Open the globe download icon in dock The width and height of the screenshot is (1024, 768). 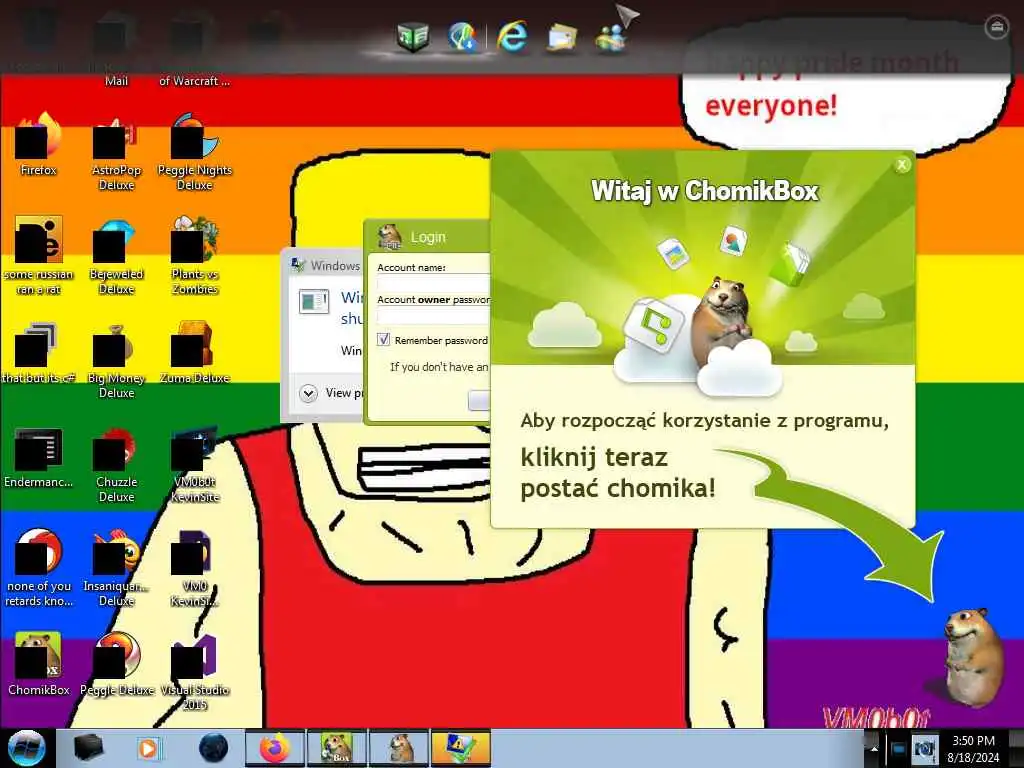(462, 36)
